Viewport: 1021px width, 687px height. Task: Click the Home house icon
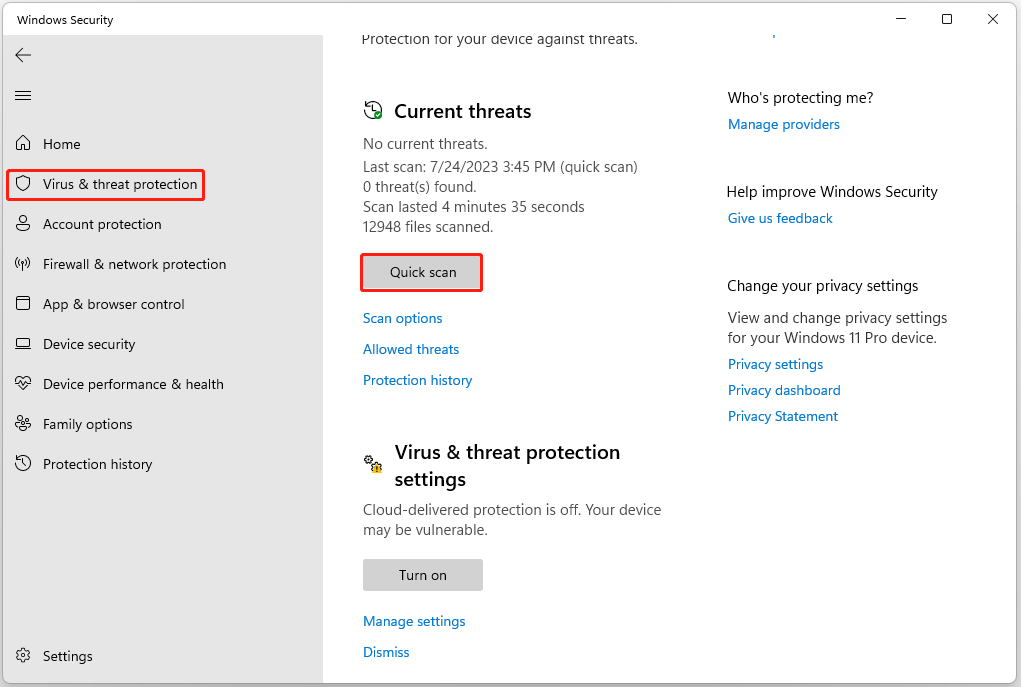(23, 144)
